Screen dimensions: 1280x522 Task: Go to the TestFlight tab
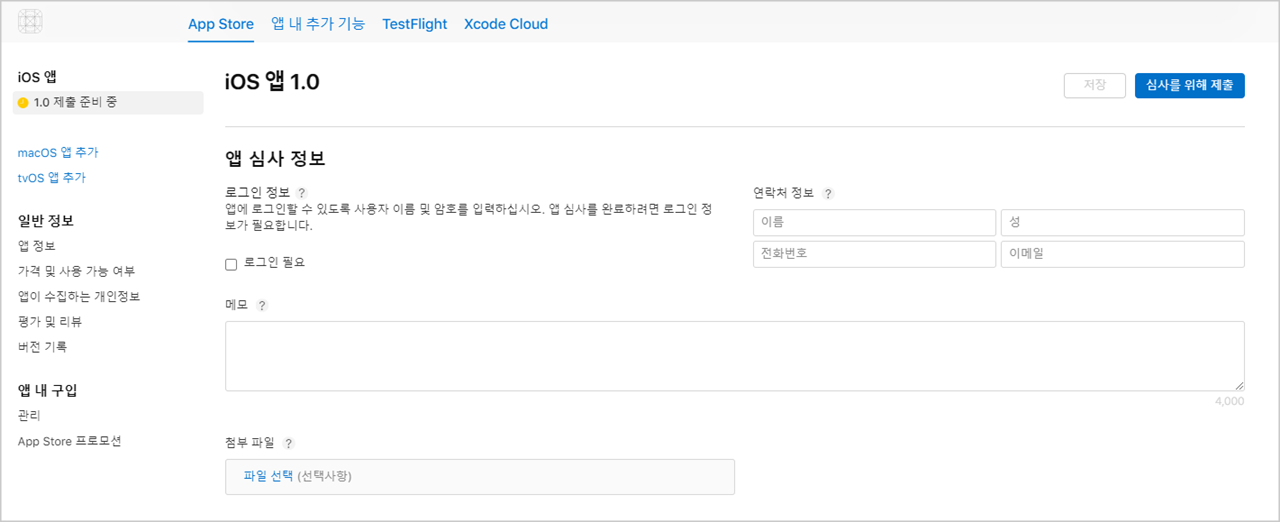point(415,24)
